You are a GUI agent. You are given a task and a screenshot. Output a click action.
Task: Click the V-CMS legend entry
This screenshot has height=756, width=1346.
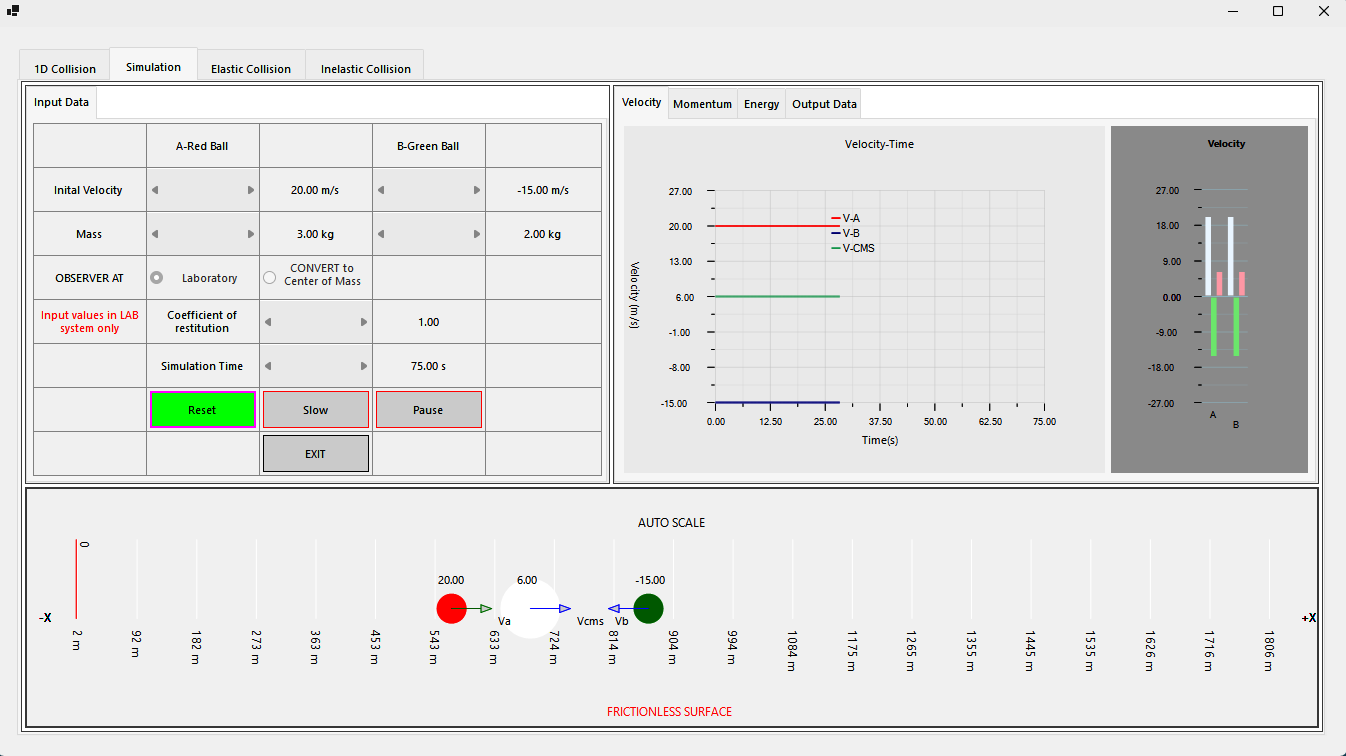click(x=853, y=248)
